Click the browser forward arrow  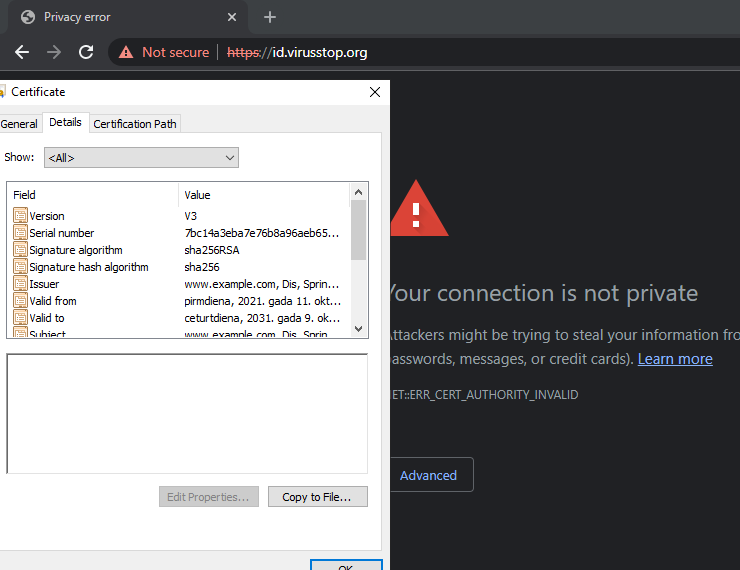click(x=54, y=52)
